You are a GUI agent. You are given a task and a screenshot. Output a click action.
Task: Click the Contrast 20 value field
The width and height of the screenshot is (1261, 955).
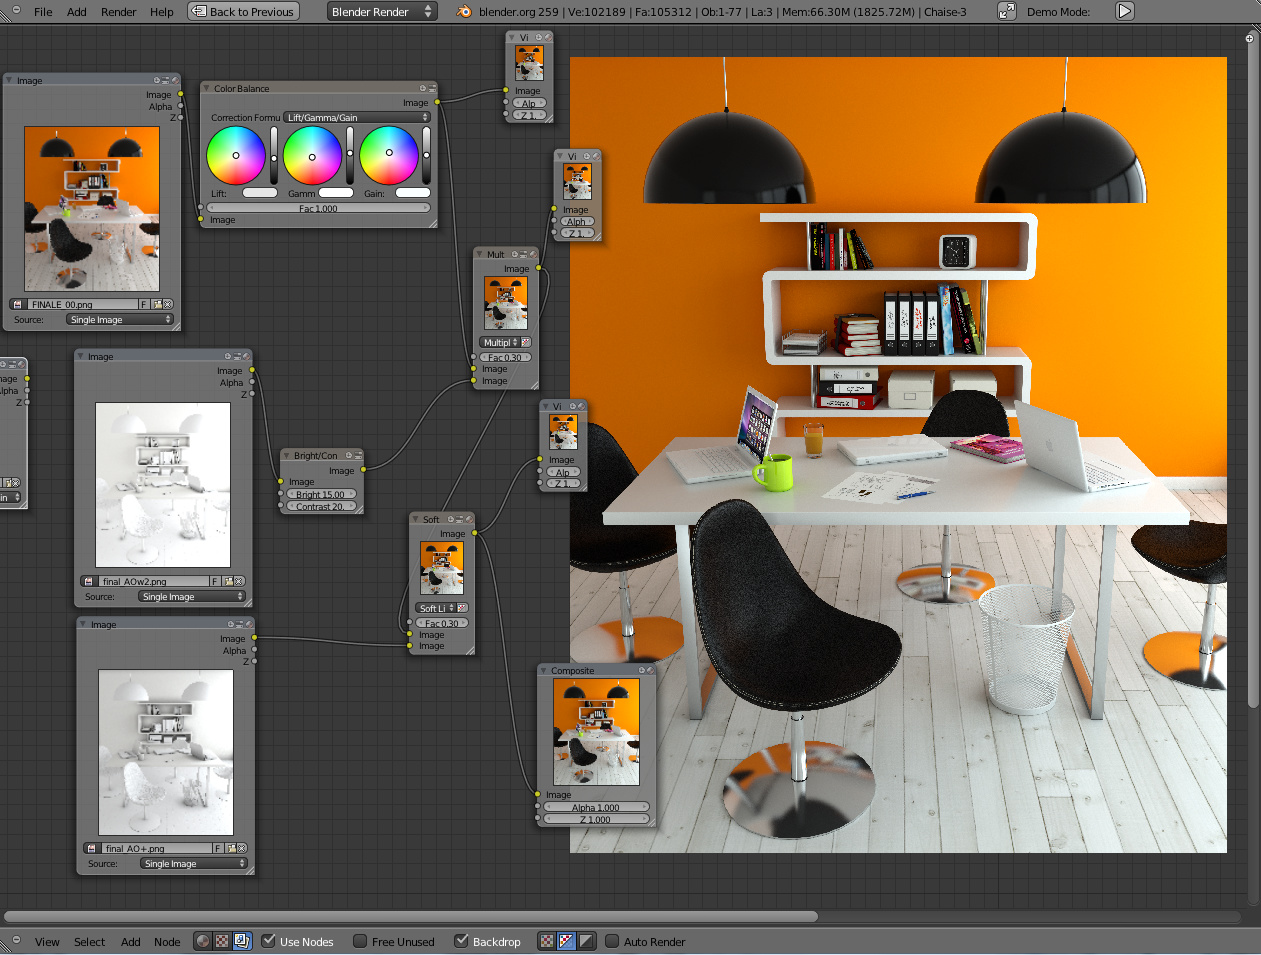(x=320, y=506)
